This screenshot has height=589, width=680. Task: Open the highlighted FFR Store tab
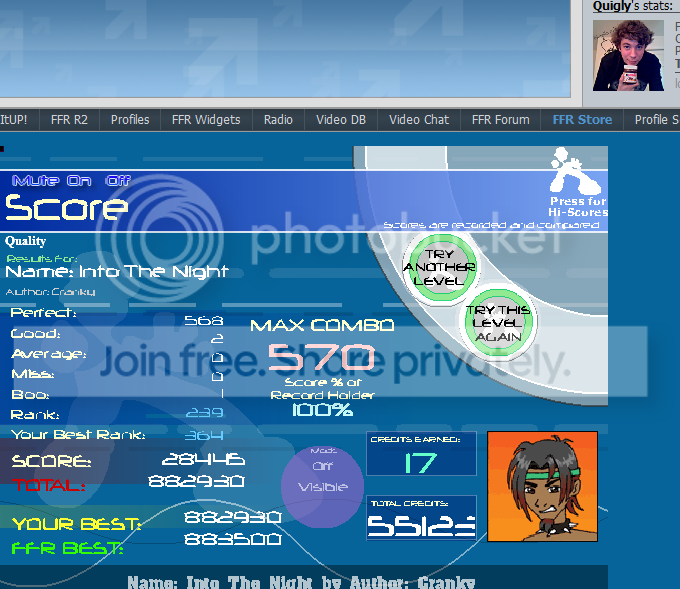(582, 119)
